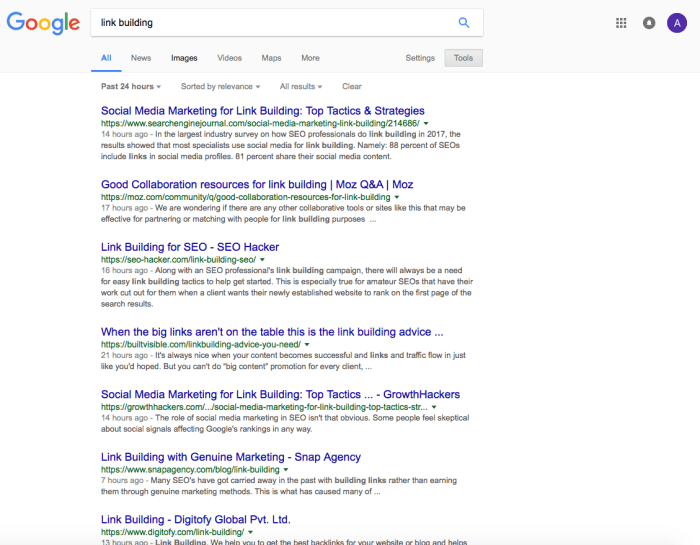The image size is (700, 545).
Task: Open Social Media Marketing Top Tactics & Strategies result
Action: point(262,111)
